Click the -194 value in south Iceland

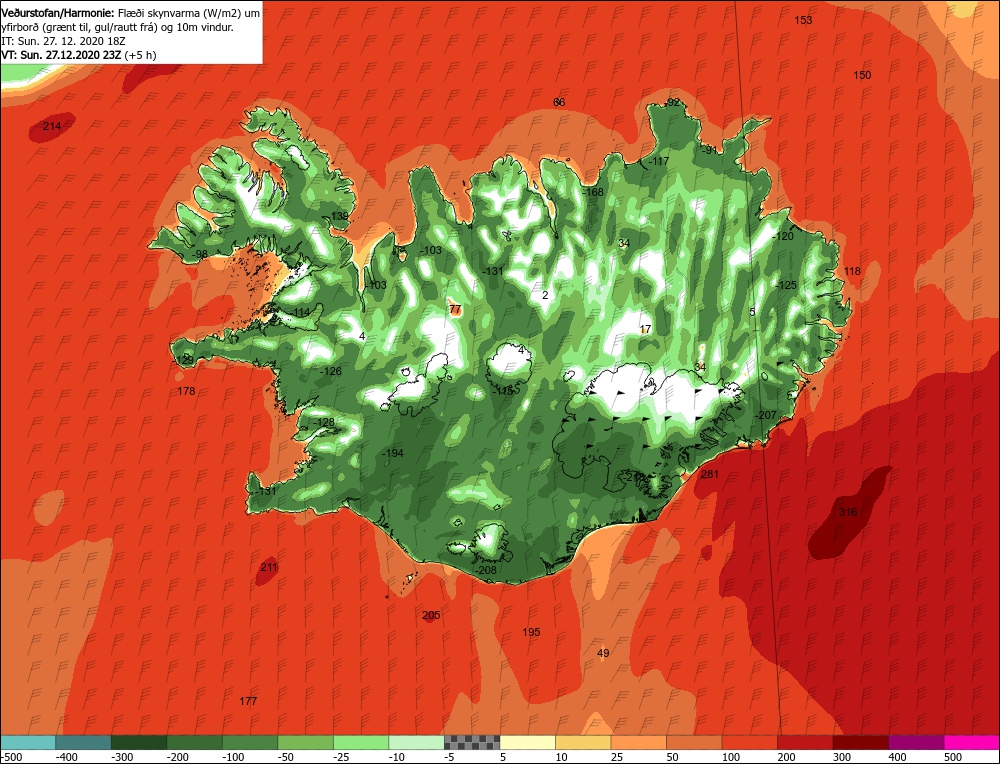coord(393,453)
